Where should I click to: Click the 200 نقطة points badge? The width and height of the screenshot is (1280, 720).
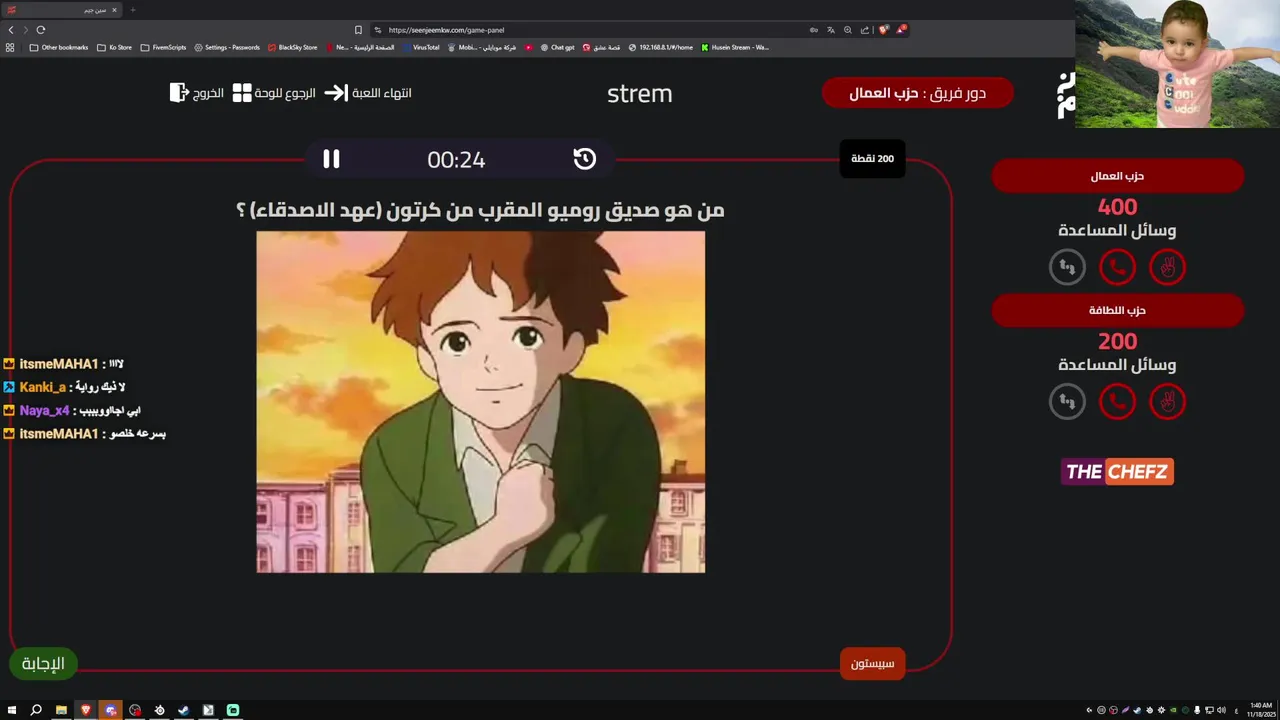click(872, 159)
